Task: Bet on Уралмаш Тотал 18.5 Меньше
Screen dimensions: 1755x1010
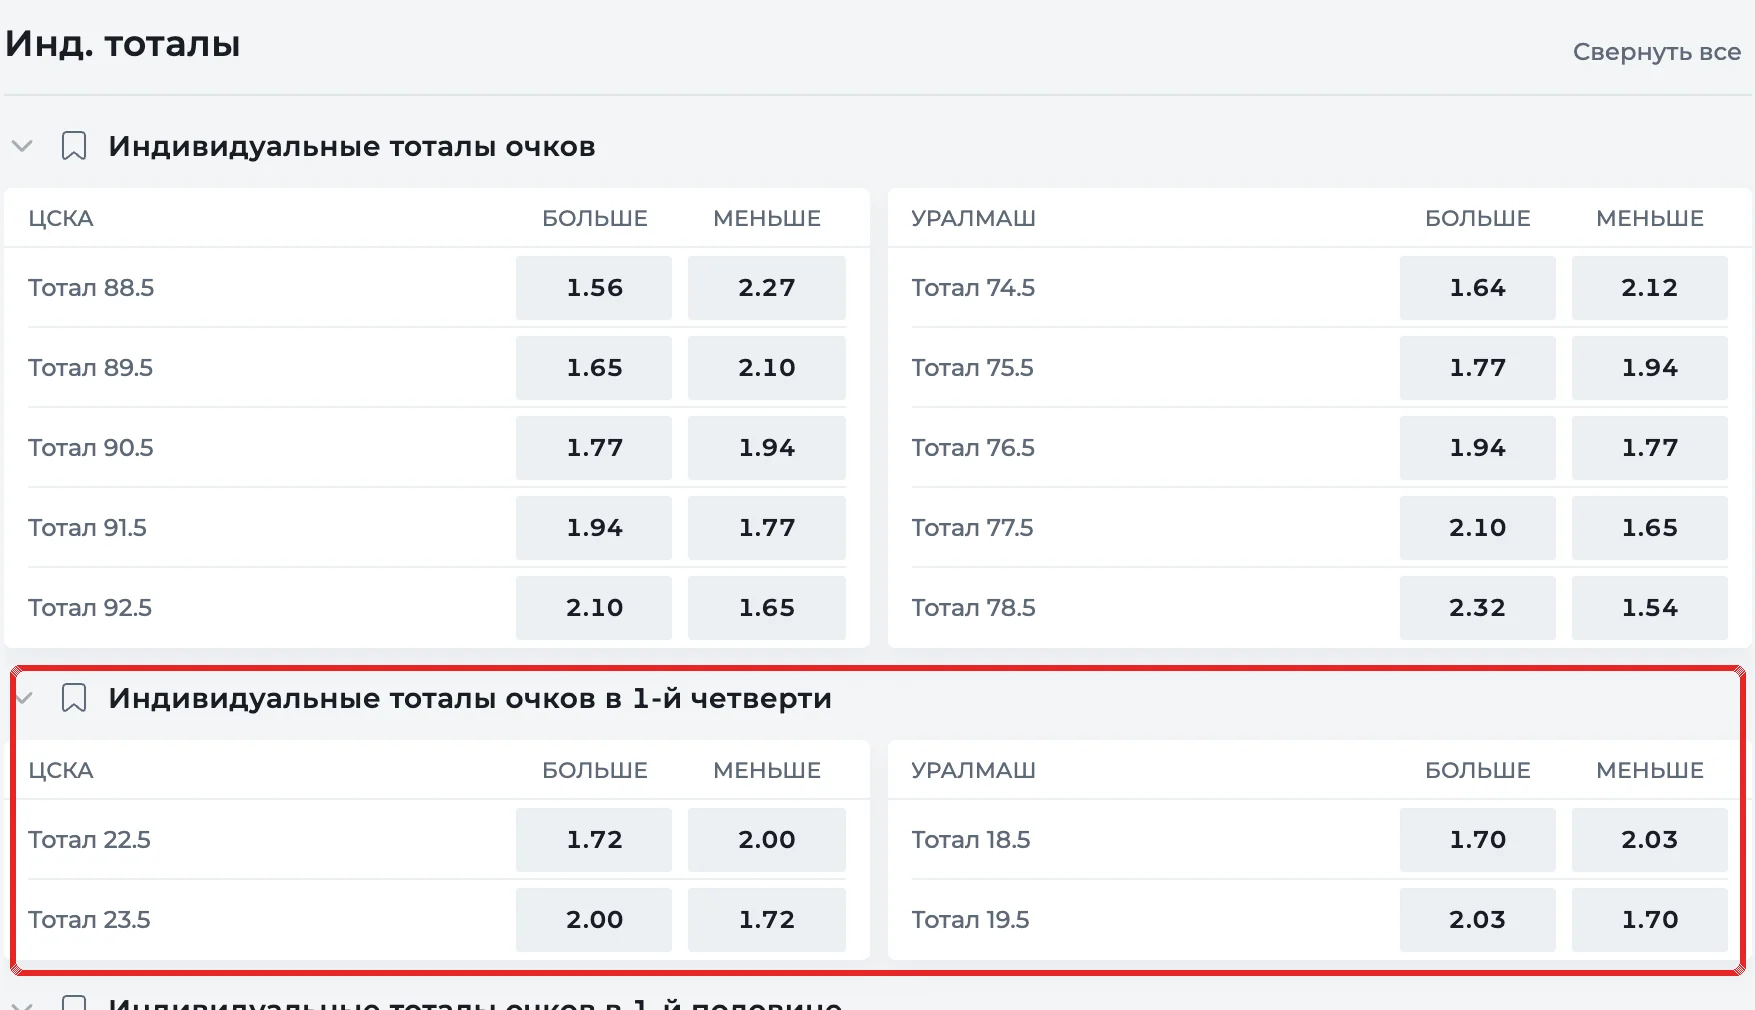Action: click(1650, 840)
